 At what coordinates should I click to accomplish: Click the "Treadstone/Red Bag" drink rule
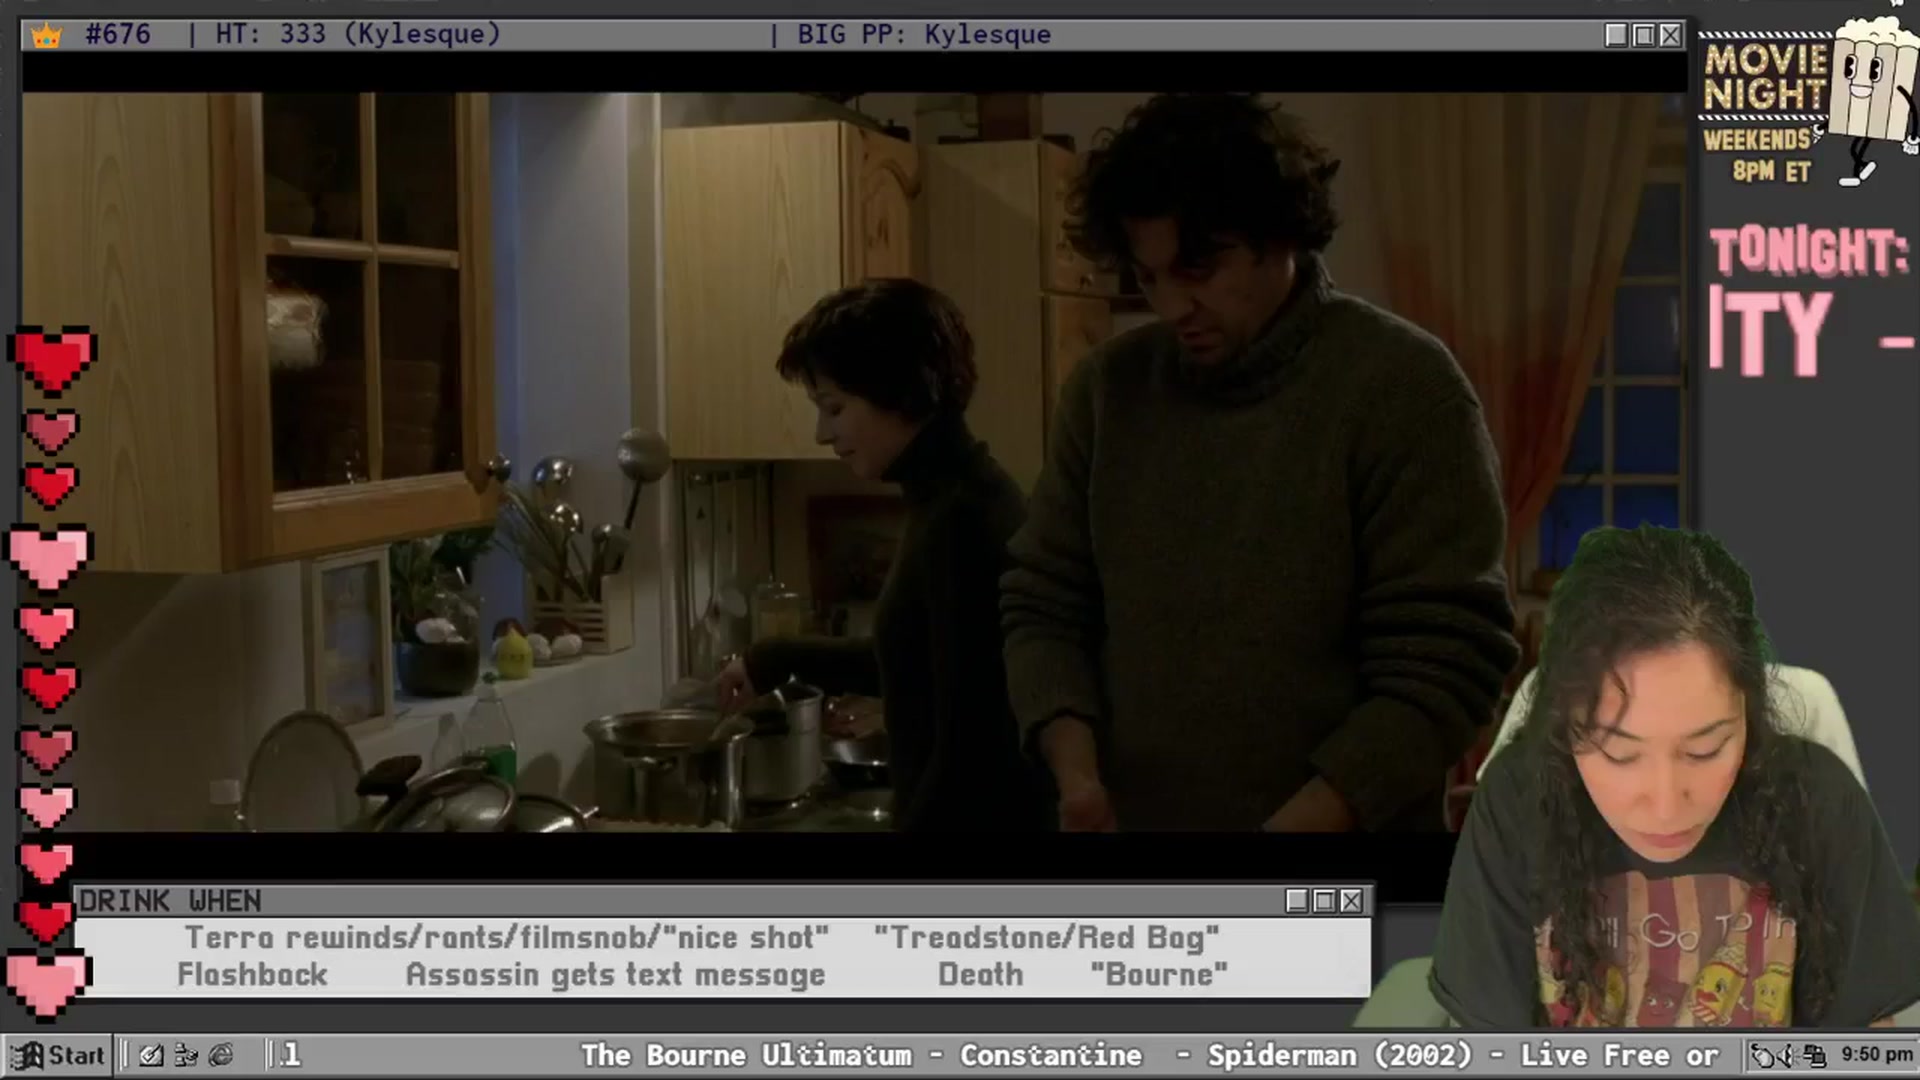(1047, 938)
